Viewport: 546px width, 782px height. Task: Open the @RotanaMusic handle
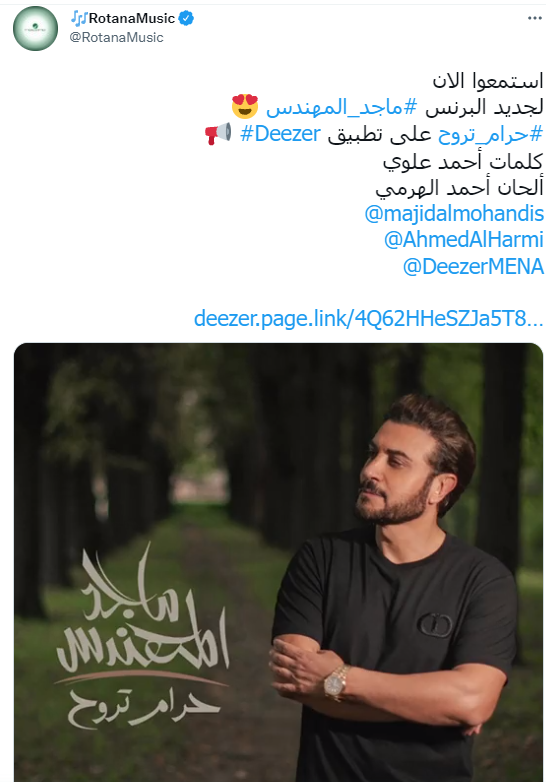[x=116, y=37]
